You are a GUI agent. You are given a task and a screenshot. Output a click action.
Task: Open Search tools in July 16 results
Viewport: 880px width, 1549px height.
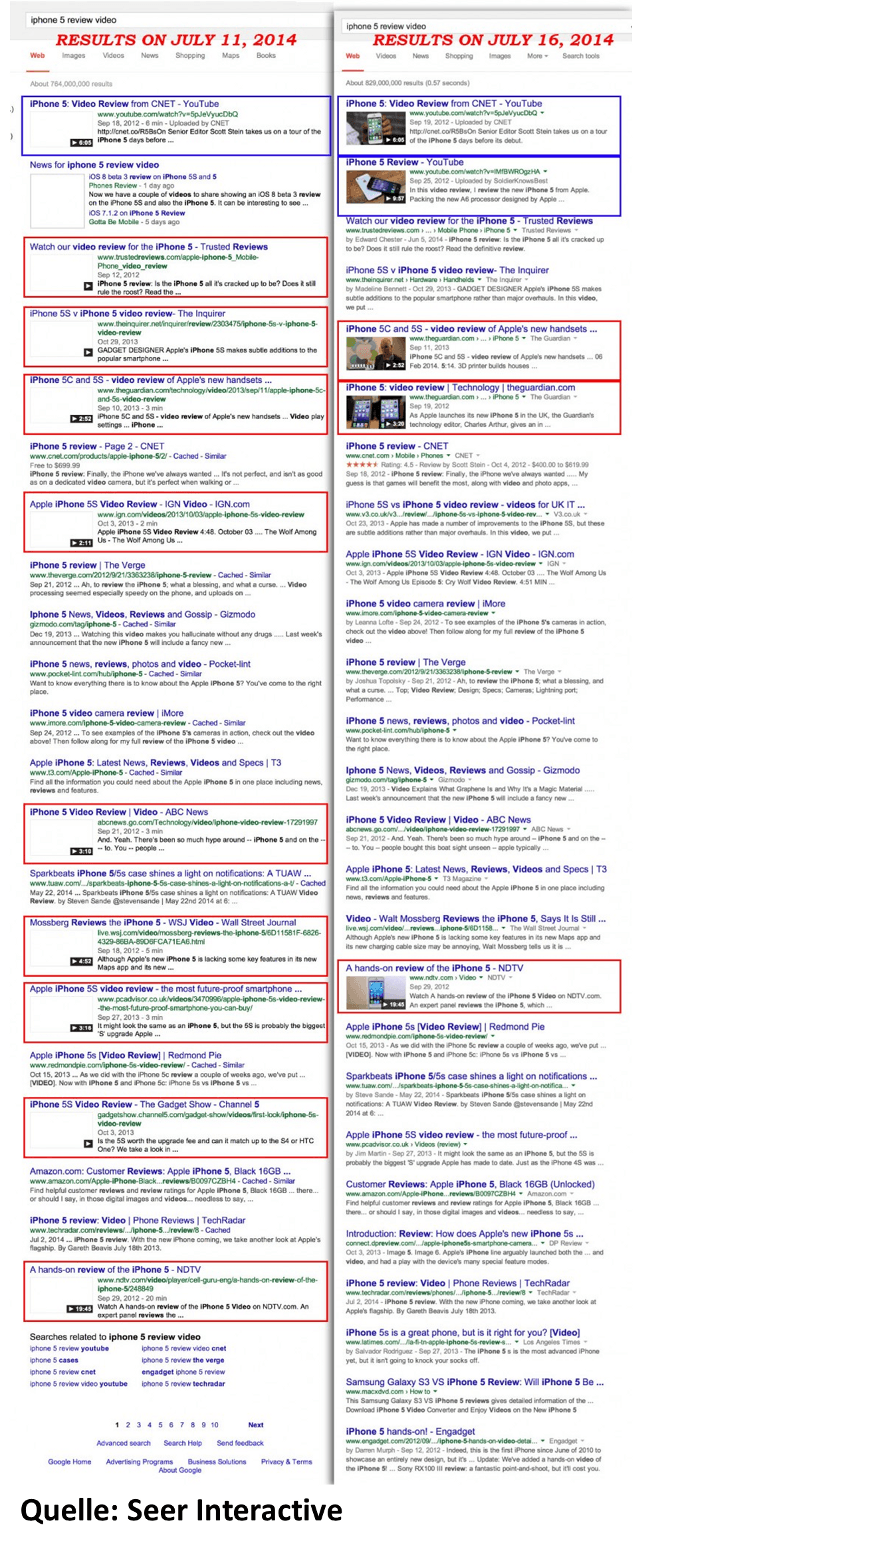[x=581, y=56]
